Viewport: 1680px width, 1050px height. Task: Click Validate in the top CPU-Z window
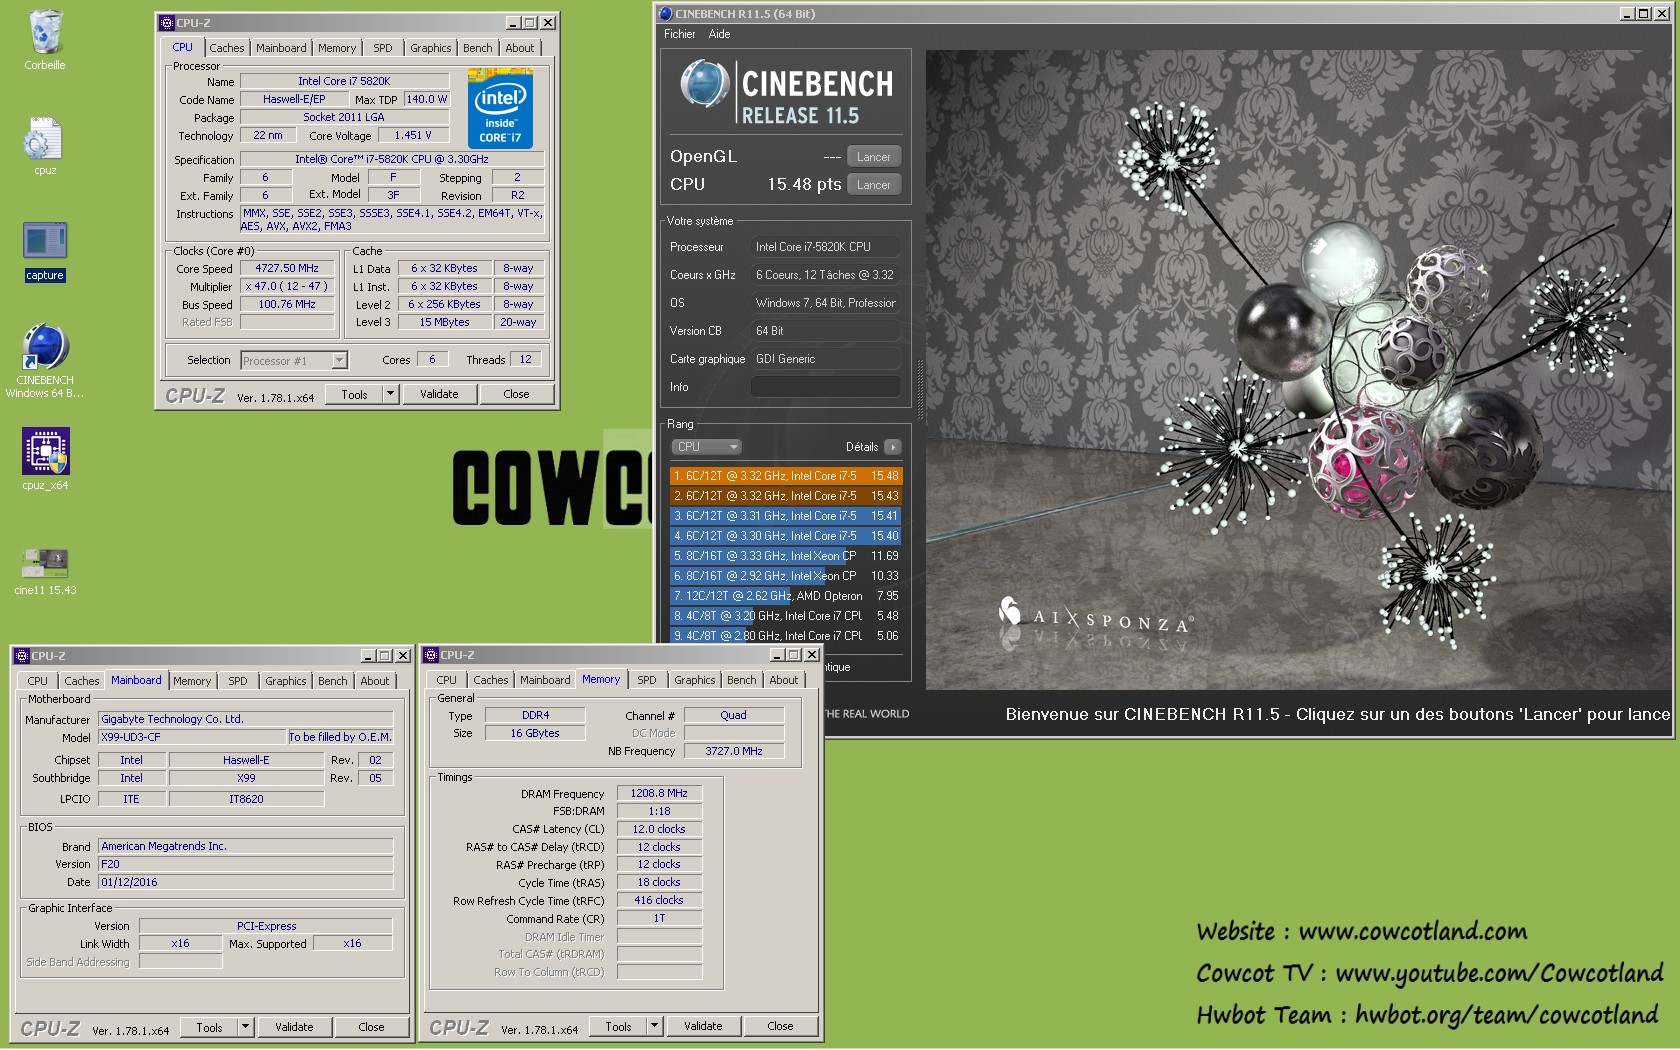(x=439, y=394)
